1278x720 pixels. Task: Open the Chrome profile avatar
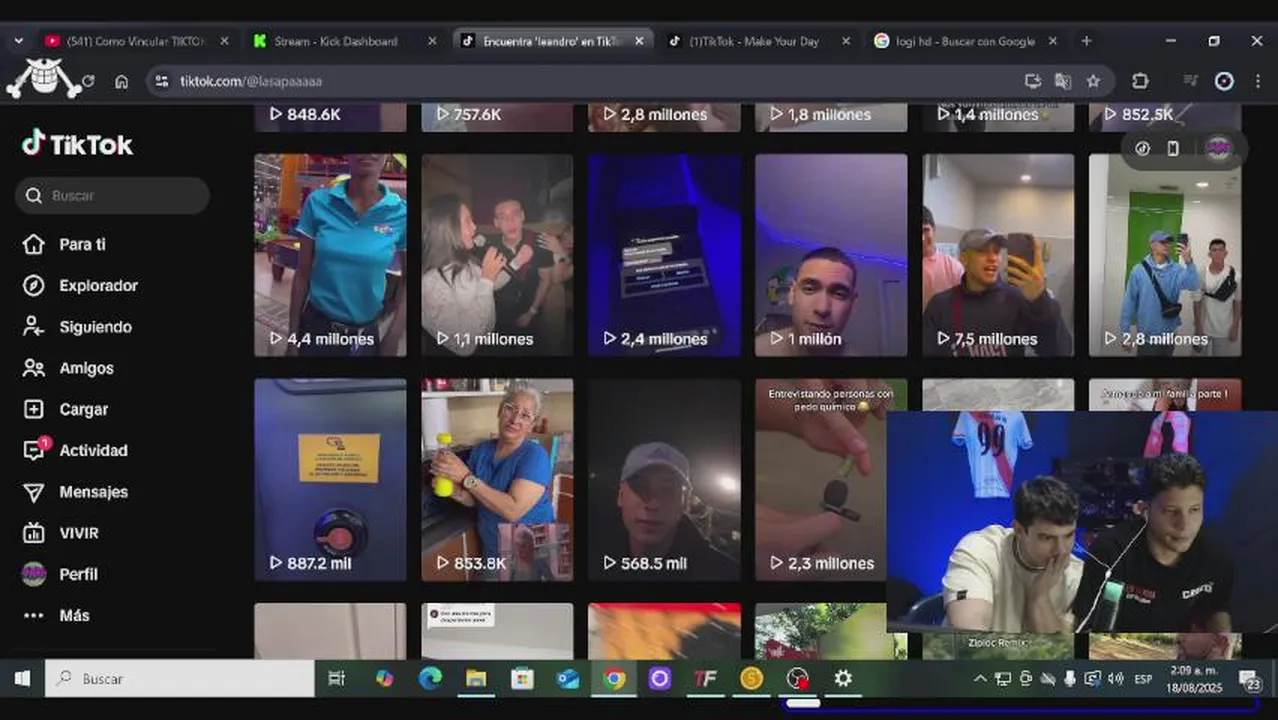pos(1224,81)
